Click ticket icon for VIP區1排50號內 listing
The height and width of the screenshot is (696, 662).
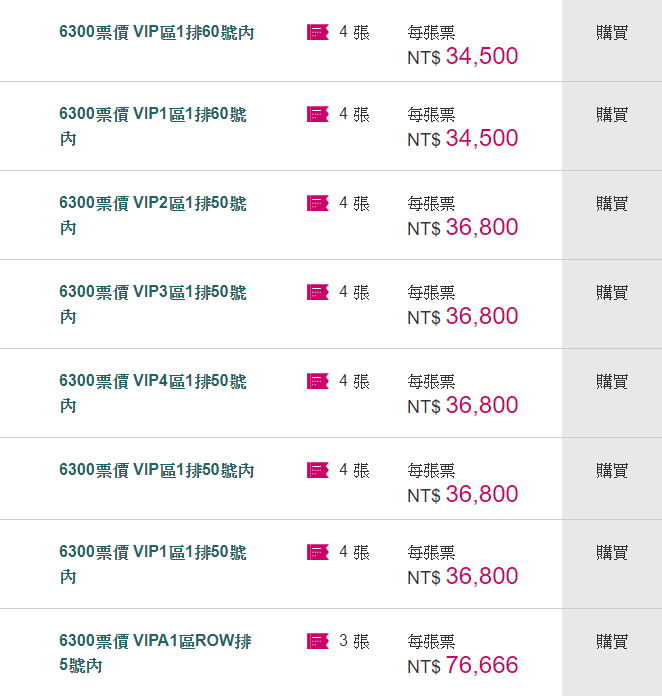[318, 470]
